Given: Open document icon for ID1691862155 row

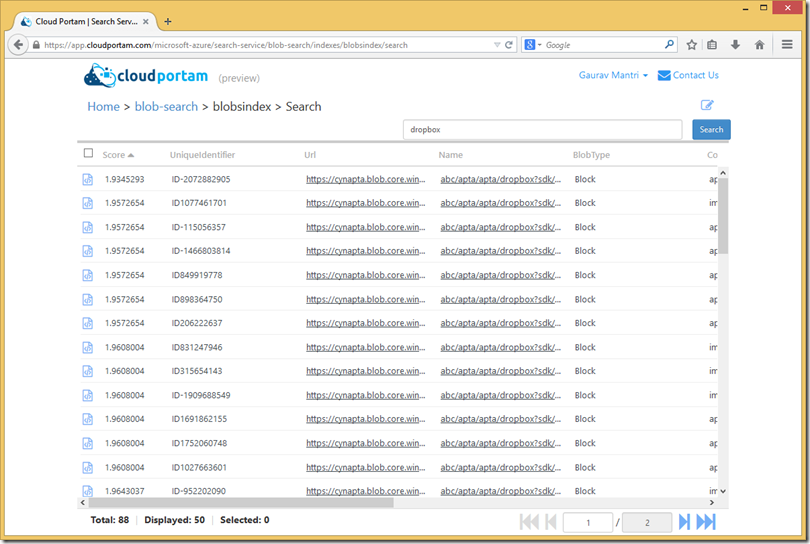Looking at the screenshot, I should click(88, 419).
